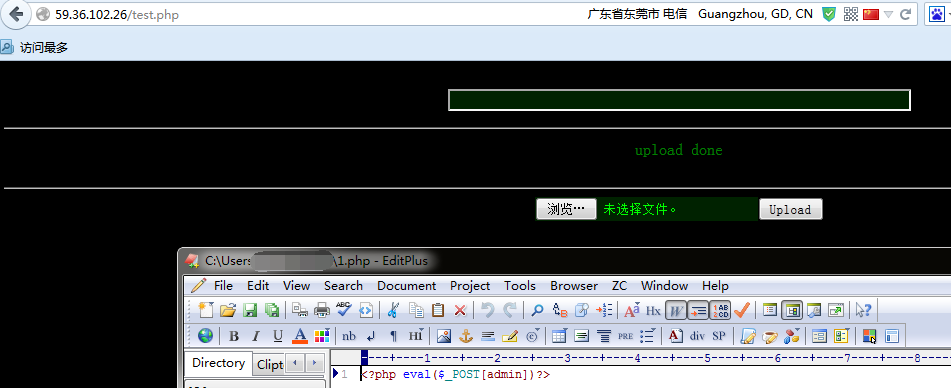Click the Open file folder icon
Image resolution: width=951 pixels, height=388 pixels.
click(x=227, y=310)
